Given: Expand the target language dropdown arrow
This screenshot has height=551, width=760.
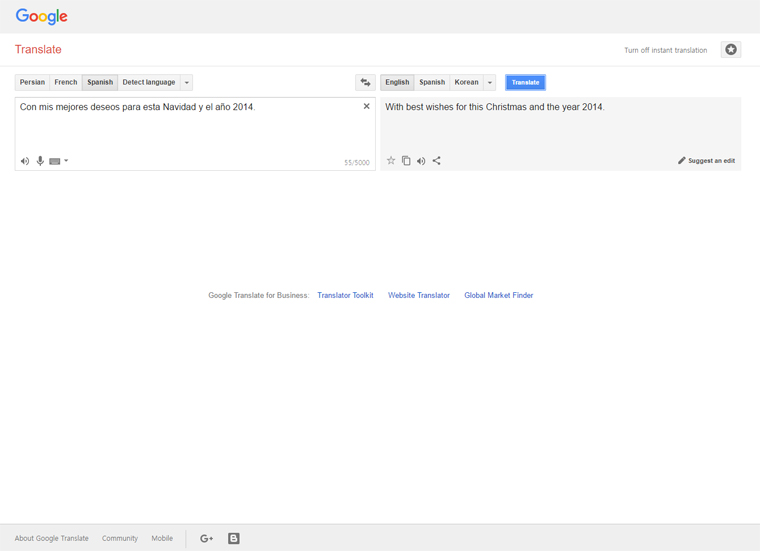Looking at the screenshot, I should tap(490, 82).
